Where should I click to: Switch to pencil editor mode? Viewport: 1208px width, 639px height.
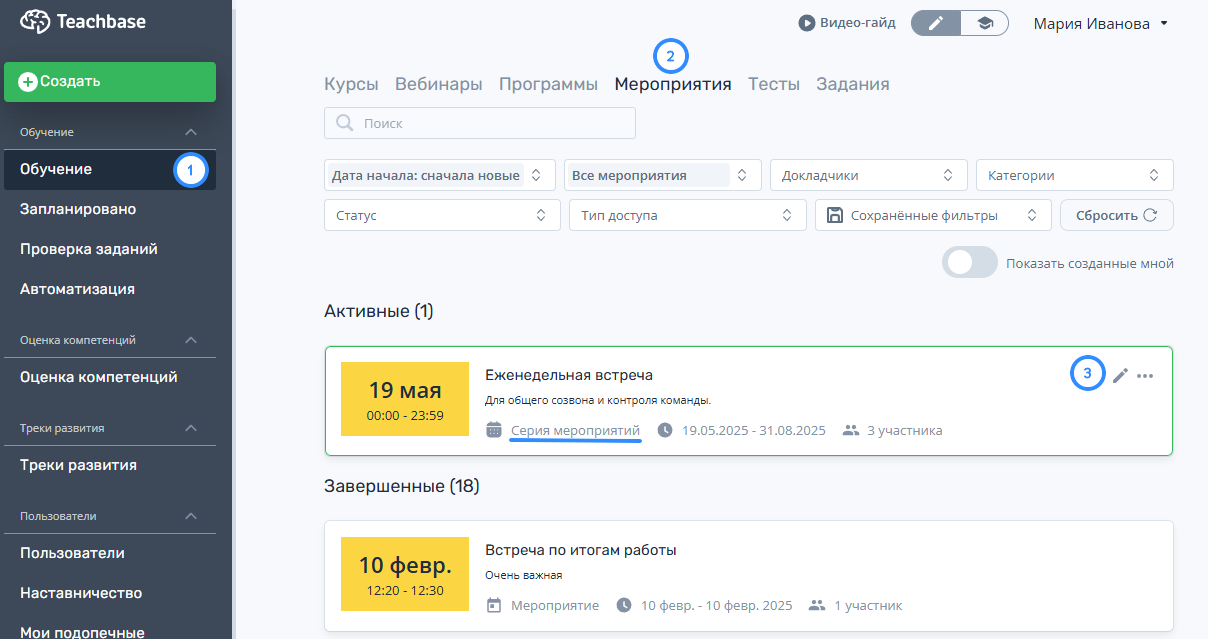point(936,23)
